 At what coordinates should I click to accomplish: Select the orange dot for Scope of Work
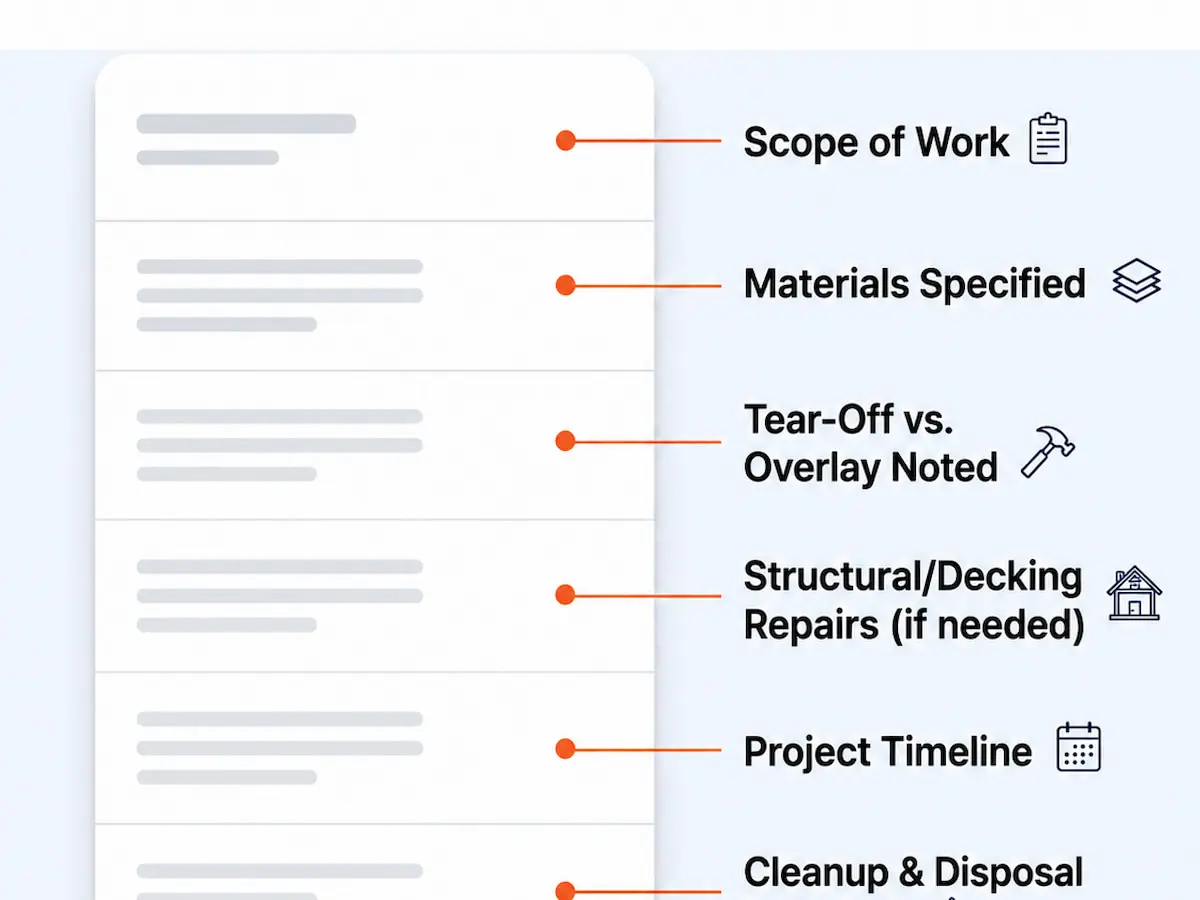566,141
